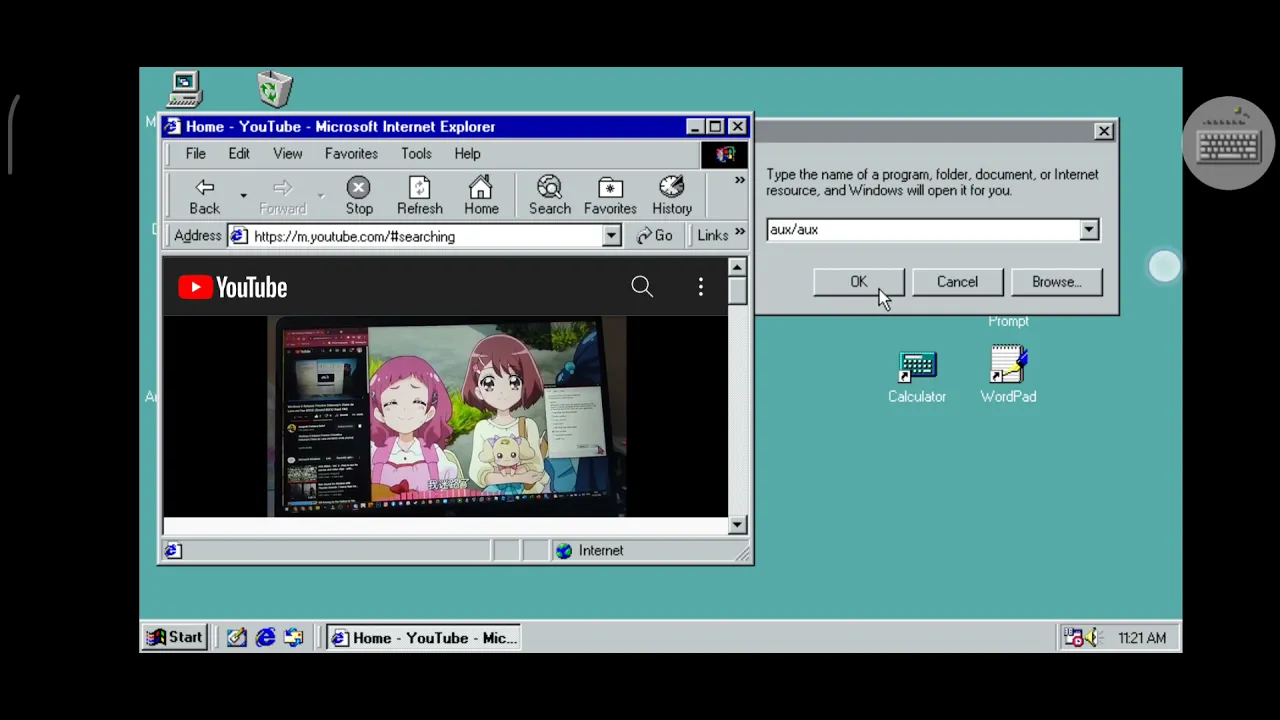
Task: Open the Start menu
Action: (175, 638)
